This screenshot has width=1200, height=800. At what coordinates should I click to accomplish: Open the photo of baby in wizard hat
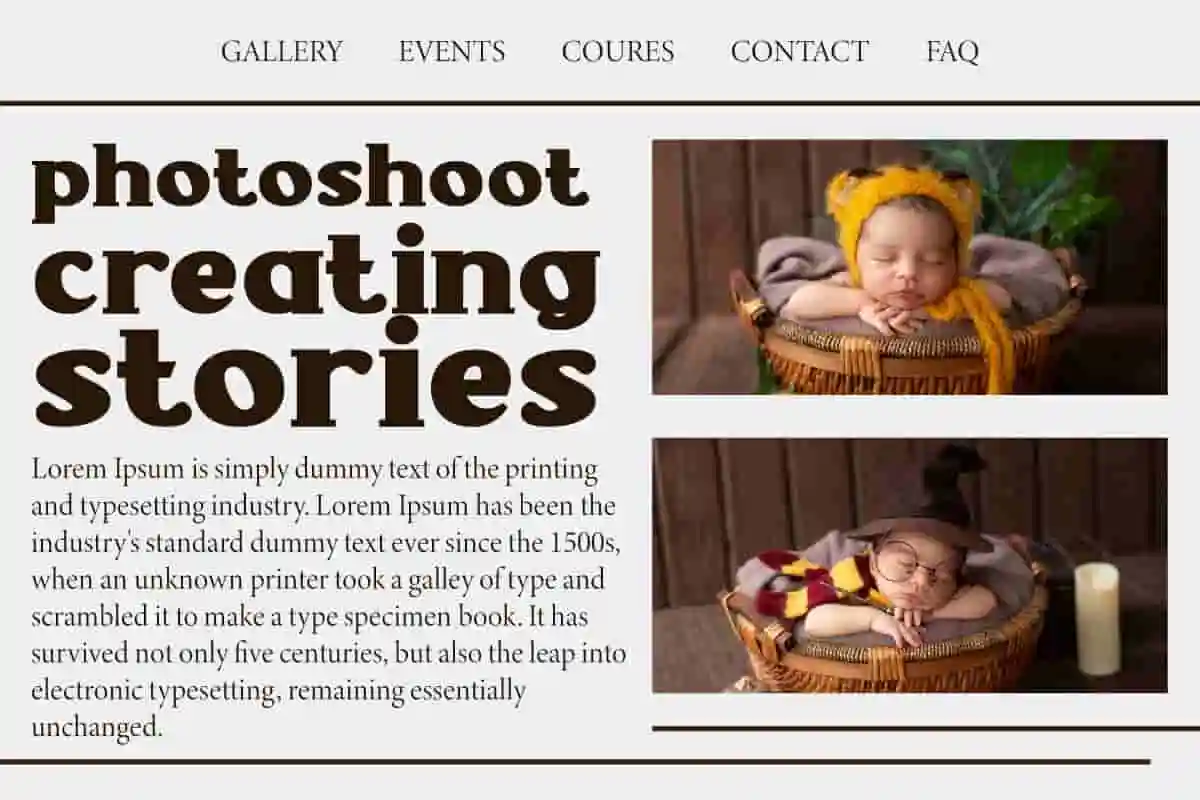tap(909, 565)
